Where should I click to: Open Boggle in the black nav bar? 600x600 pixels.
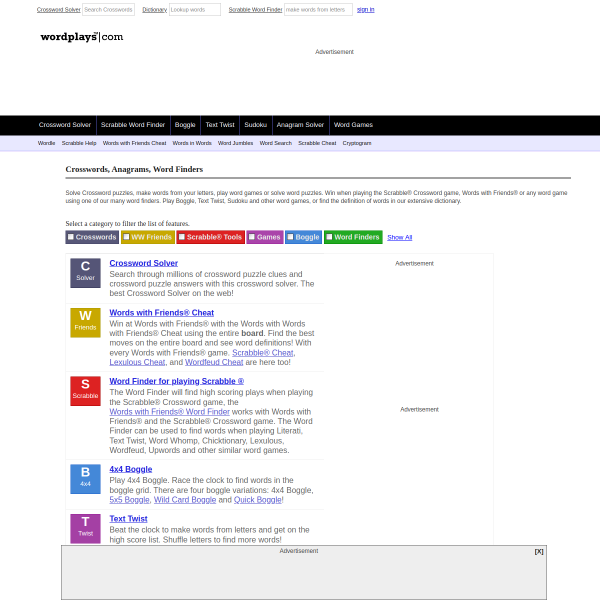(185, 125)
